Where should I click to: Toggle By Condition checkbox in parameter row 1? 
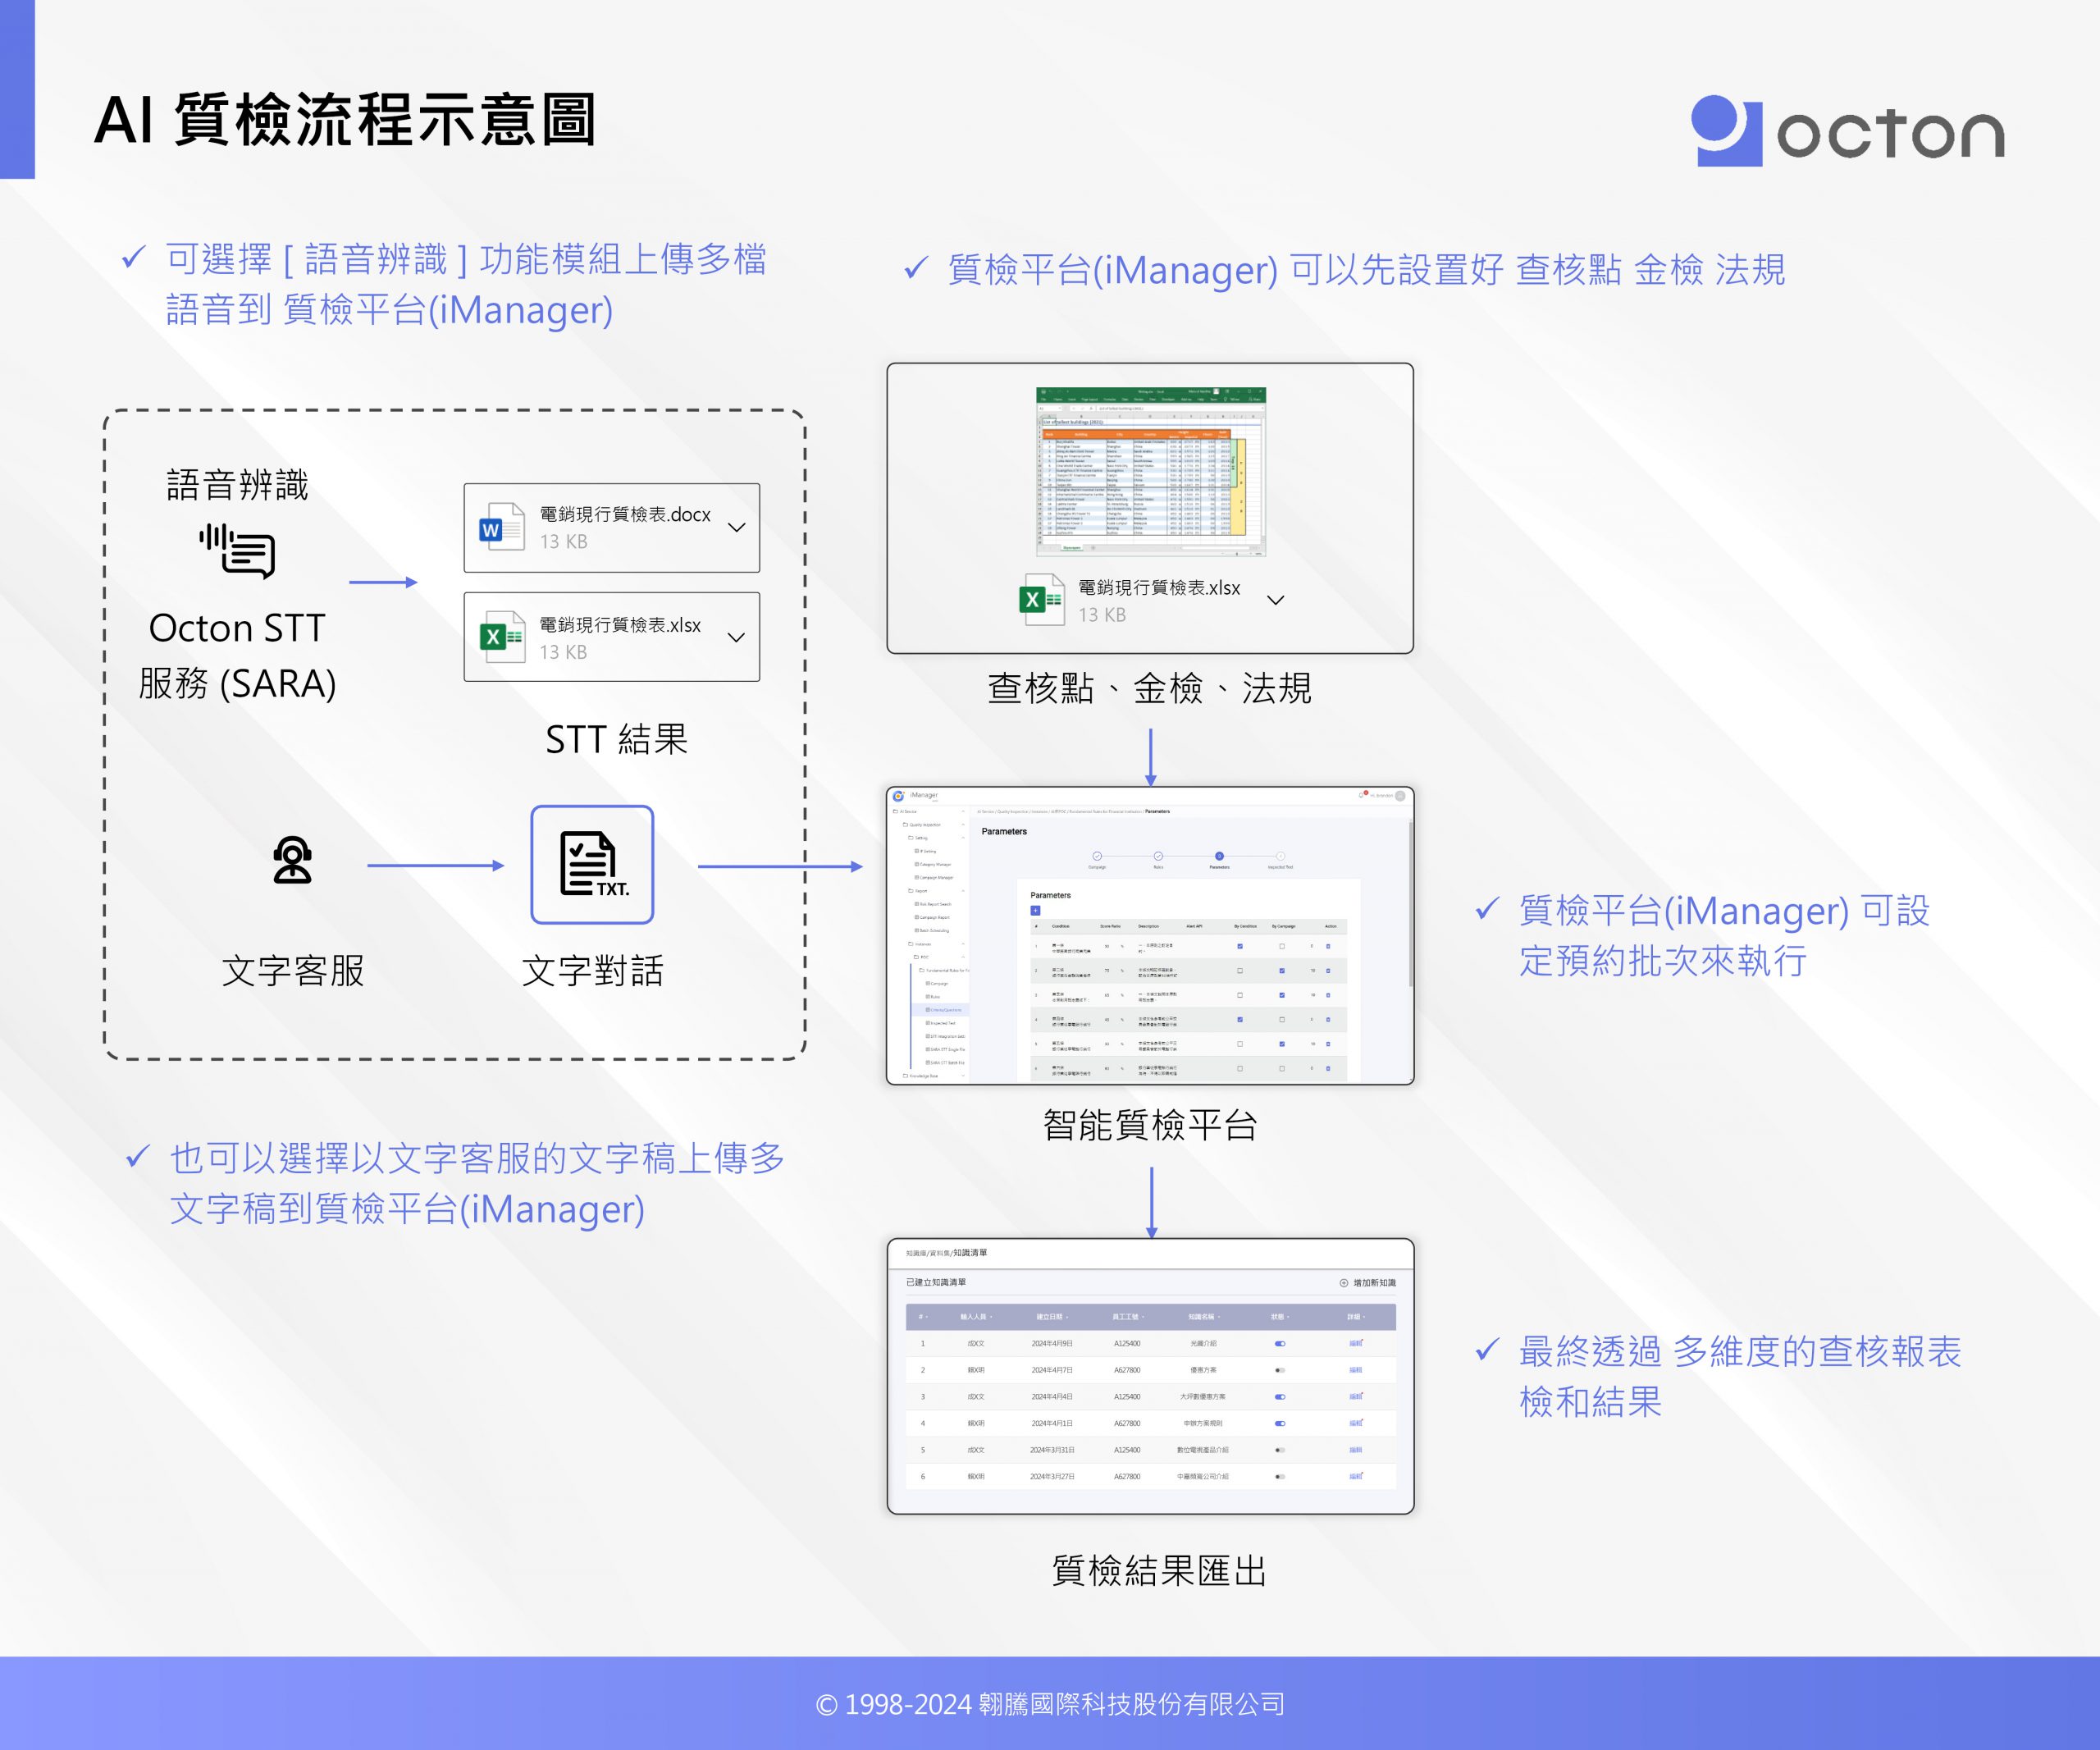[x=1240, y=946]
